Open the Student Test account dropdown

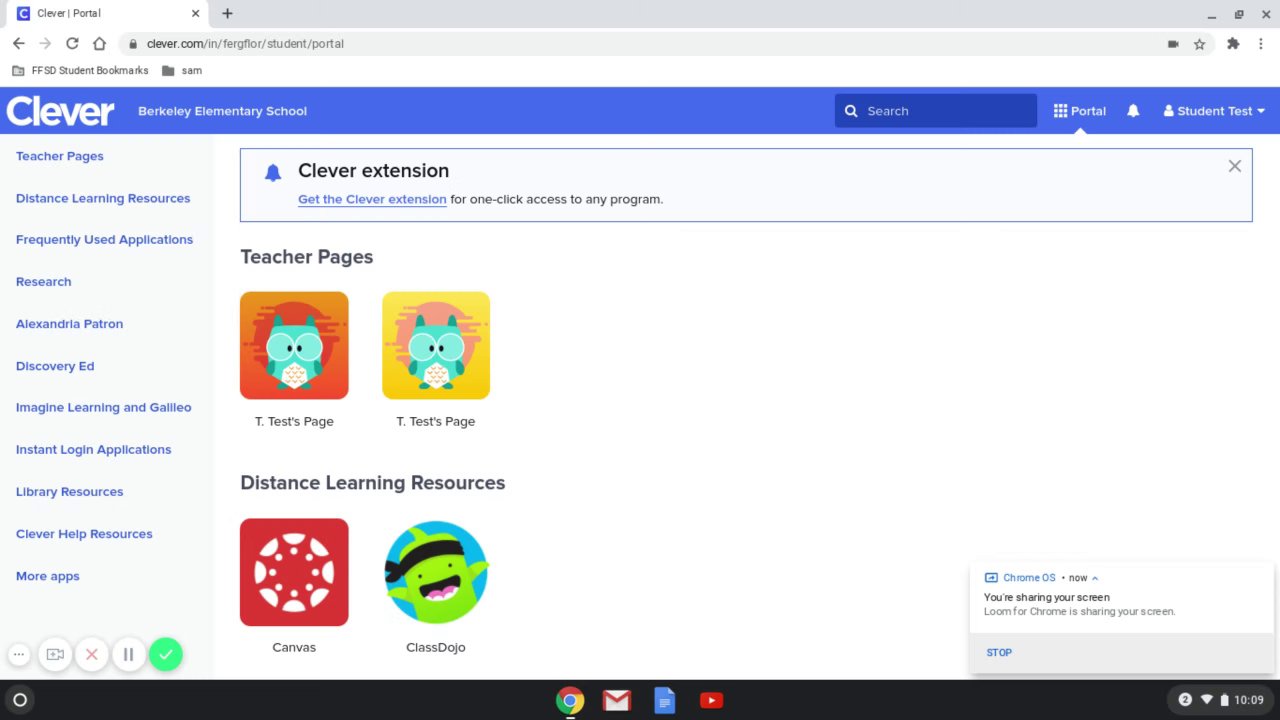1214,111
